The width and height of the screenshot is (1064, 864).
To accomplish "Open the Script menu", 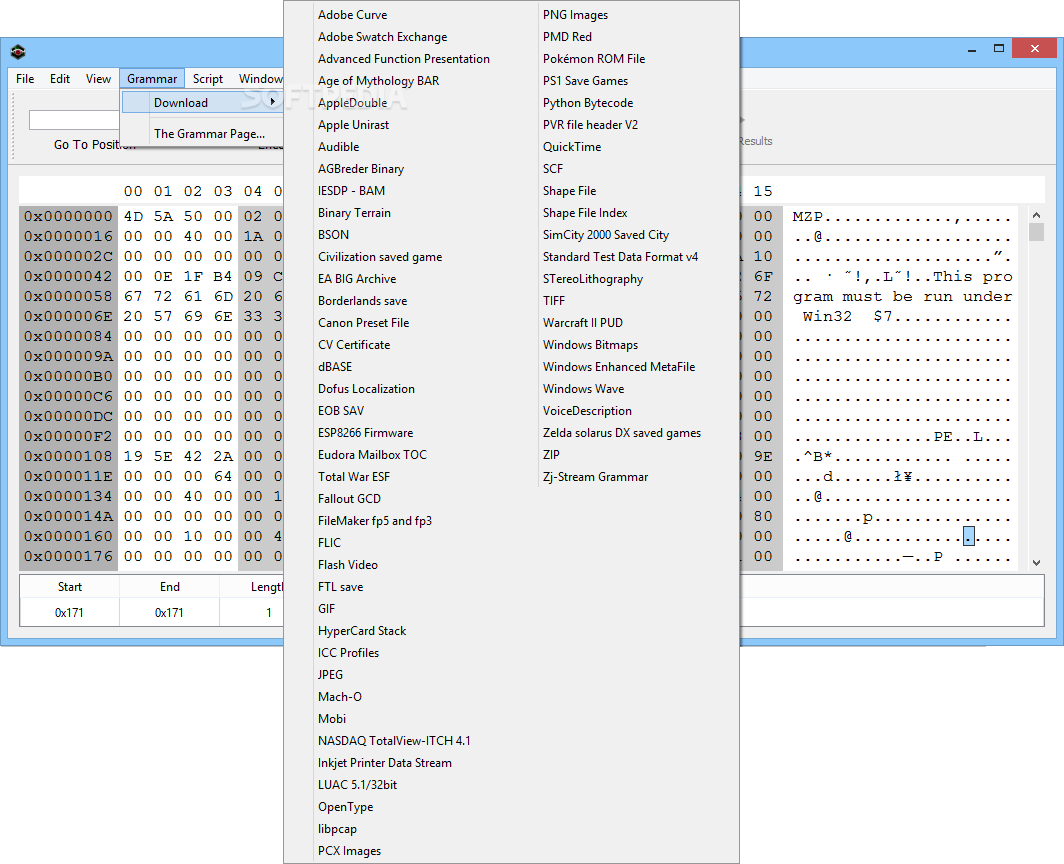I will click(x=208, y=79).
